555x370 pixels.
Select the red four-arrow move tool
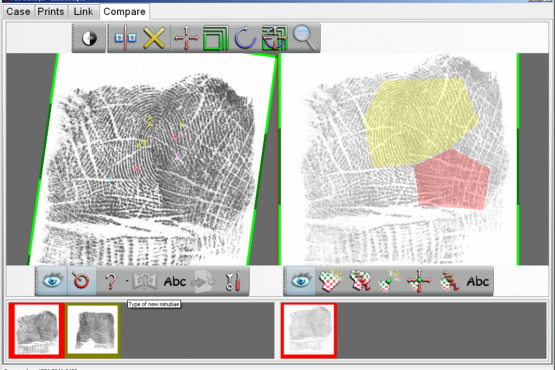pyautogui.click(x=186, y=38)
